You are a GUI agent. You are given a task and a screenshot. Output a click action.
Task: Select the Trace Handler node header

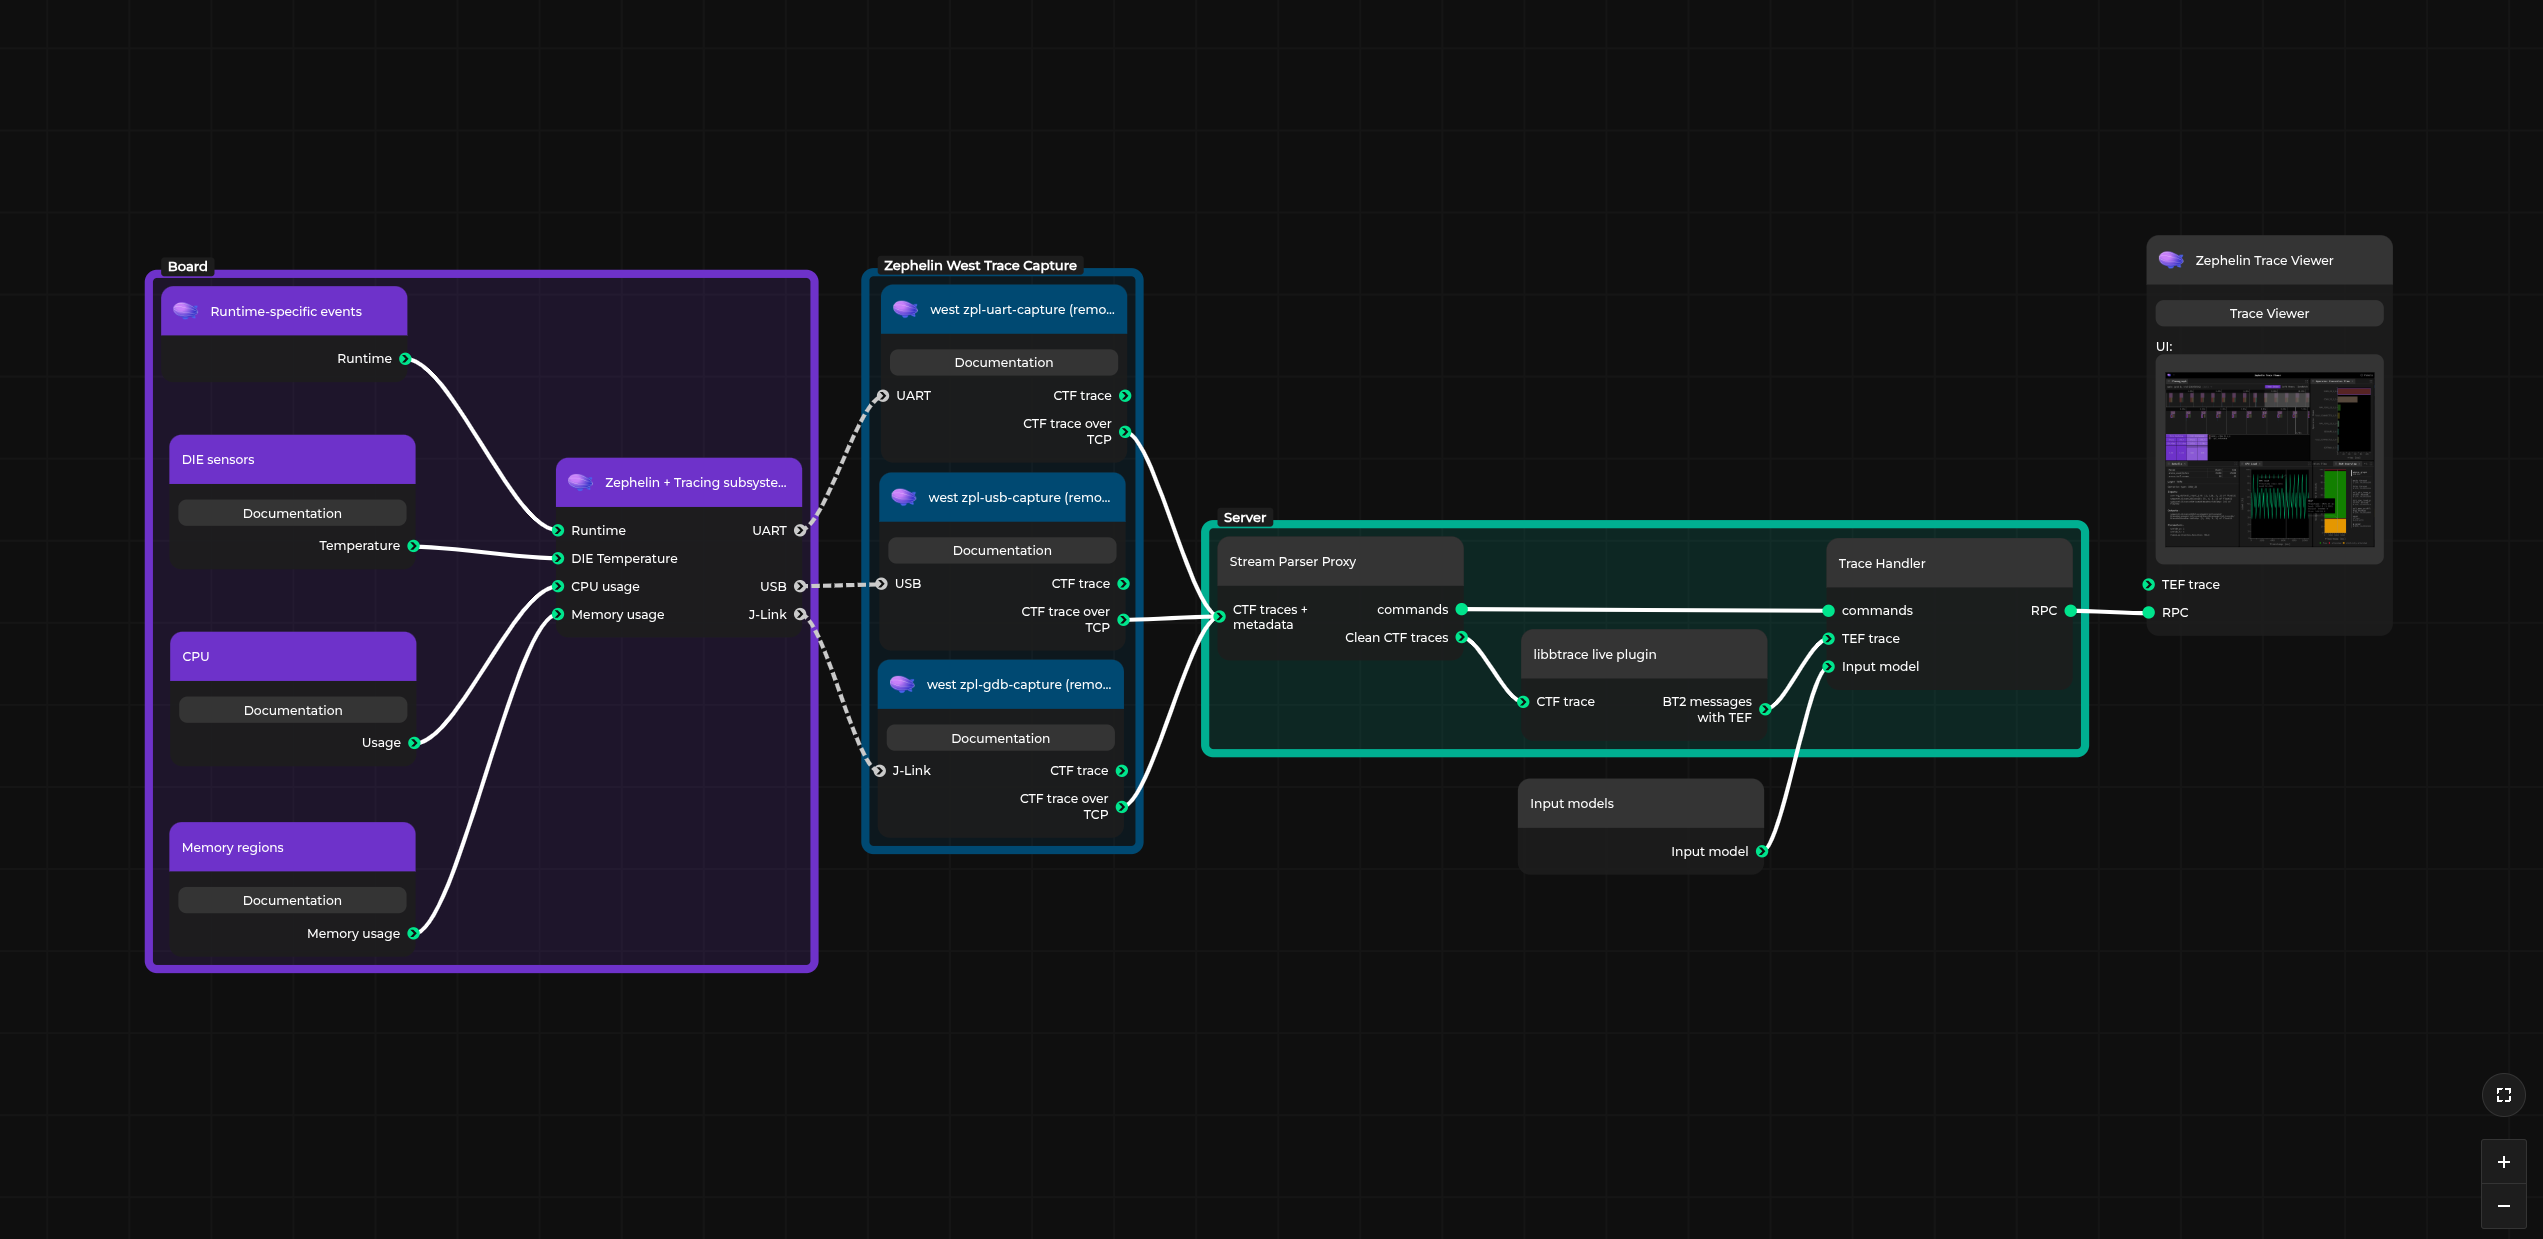[1949, 563]
